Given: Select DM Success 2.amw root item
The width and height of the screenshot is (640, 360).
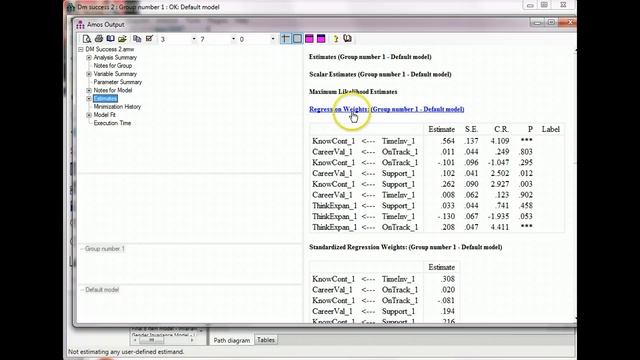Looking at the screenshot, I should click(x=109, y=49).
